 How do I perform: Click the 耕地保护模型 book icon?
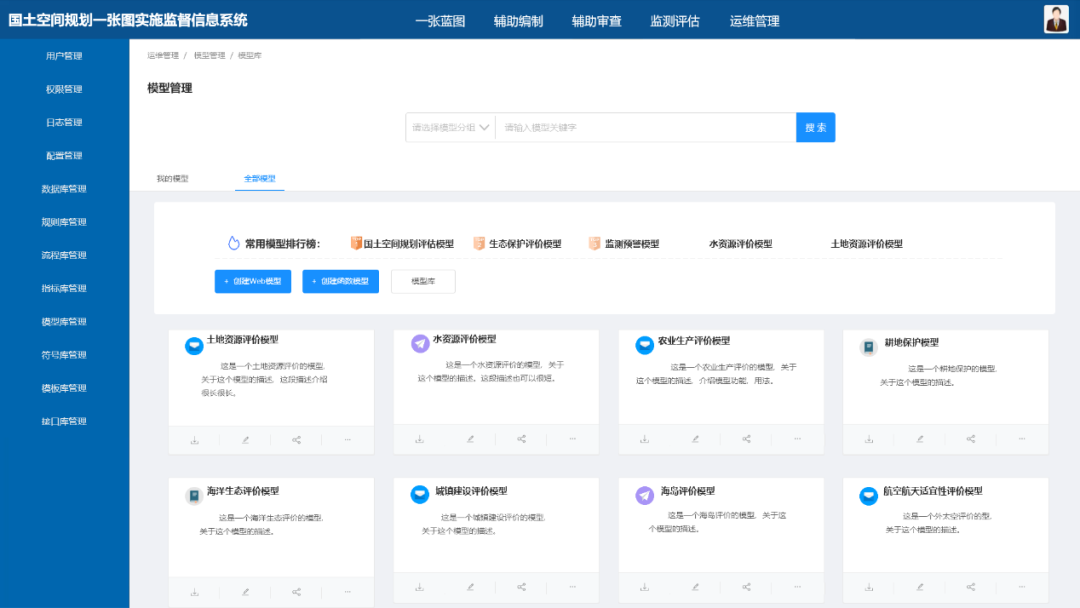coord(869,347)
